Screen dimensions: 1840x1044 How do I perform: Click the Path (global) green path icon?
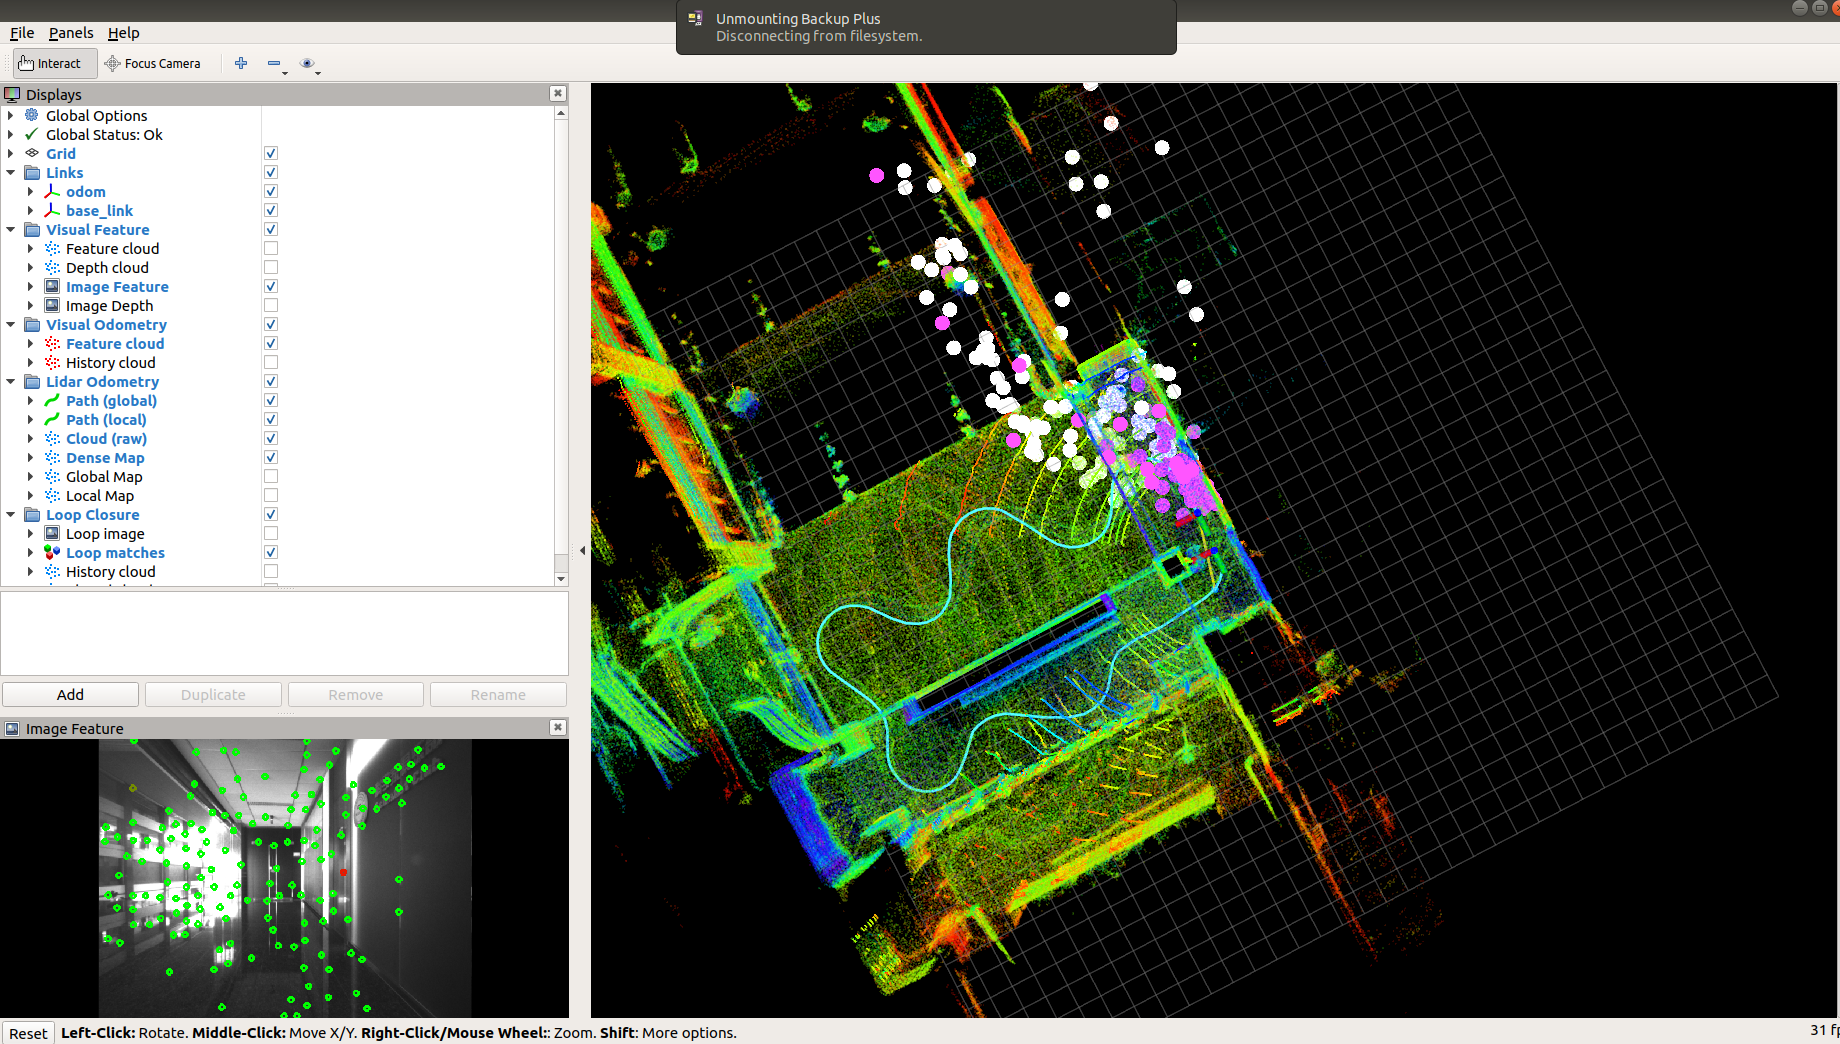coord(52,400)
